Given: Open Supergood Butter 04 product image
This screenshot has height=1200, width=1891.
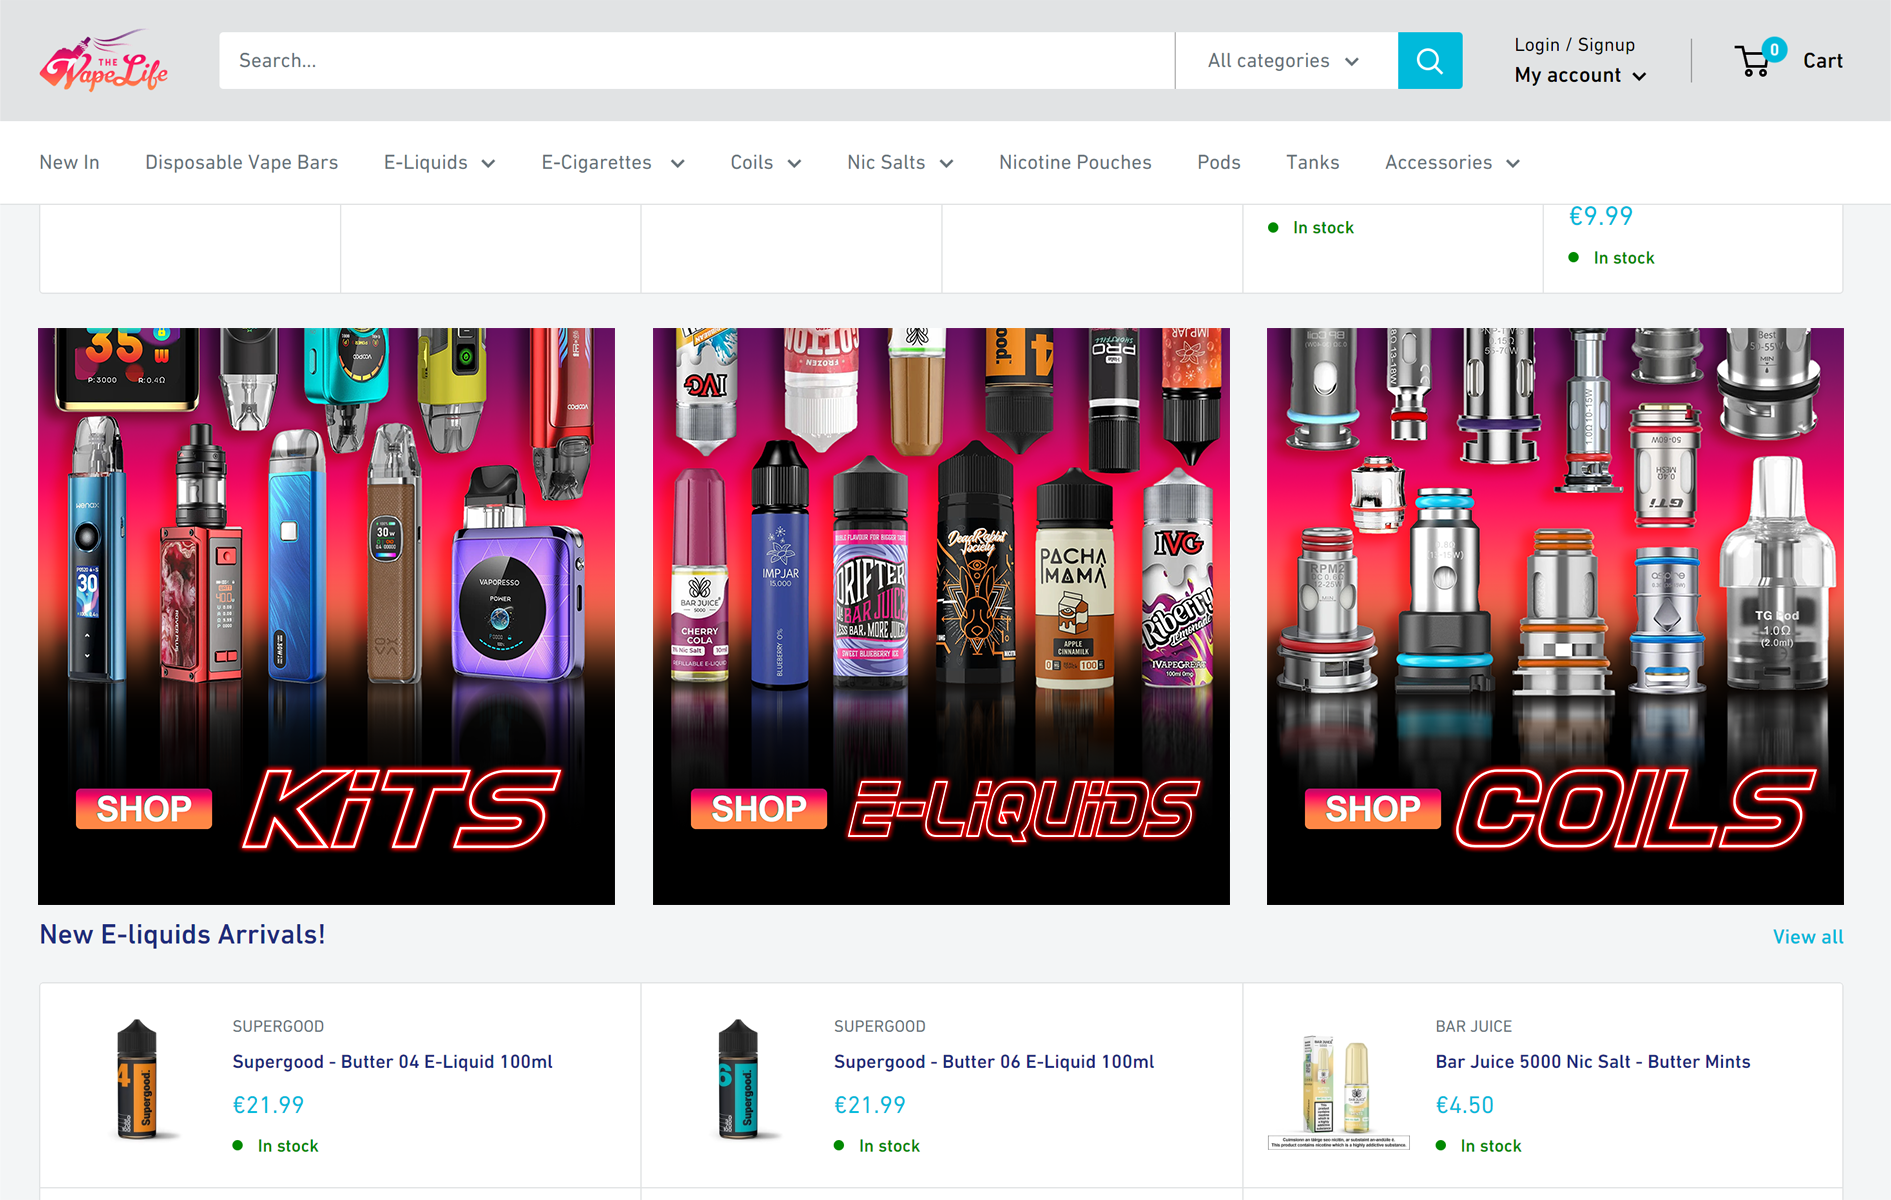Looking at the screenshot, I should coord(137,1080).
